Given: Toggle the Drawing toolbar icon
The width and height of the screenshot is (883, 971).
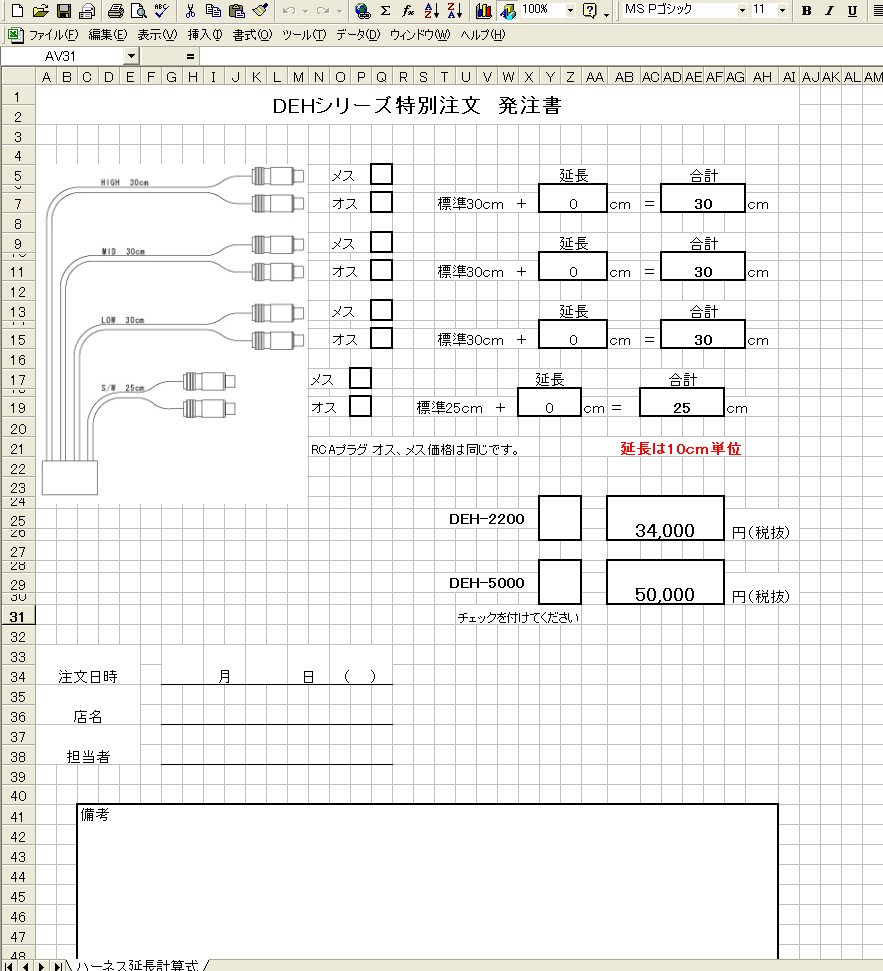Looking at the screenshot, I should point(507,10).
